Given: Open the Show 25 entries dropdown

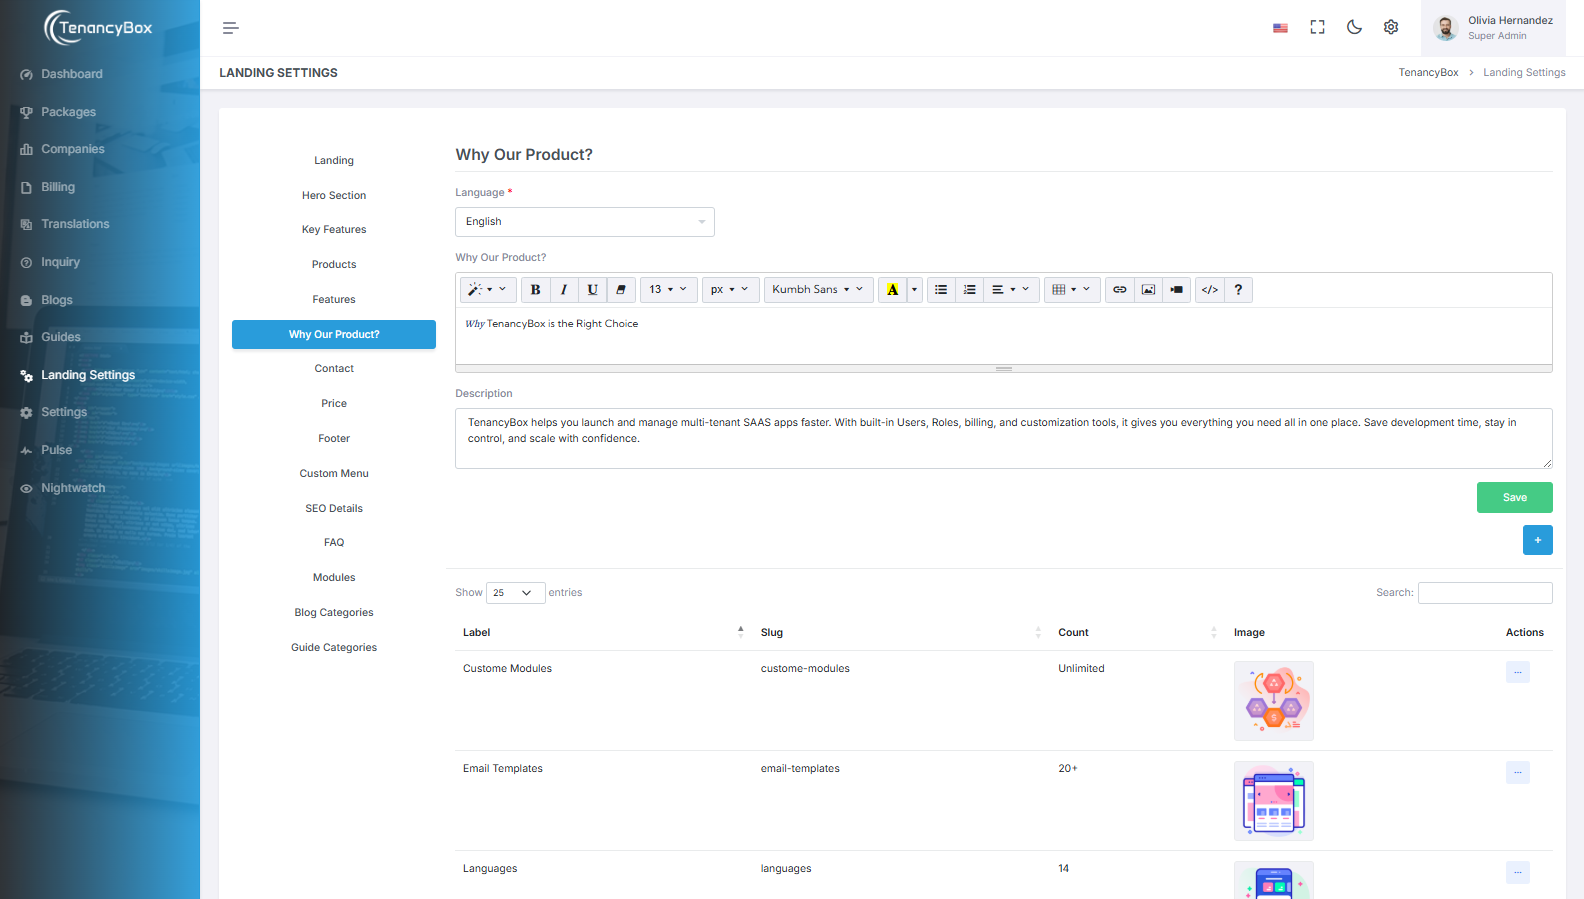Looking at the screenshot, I should tap(516, 593).
